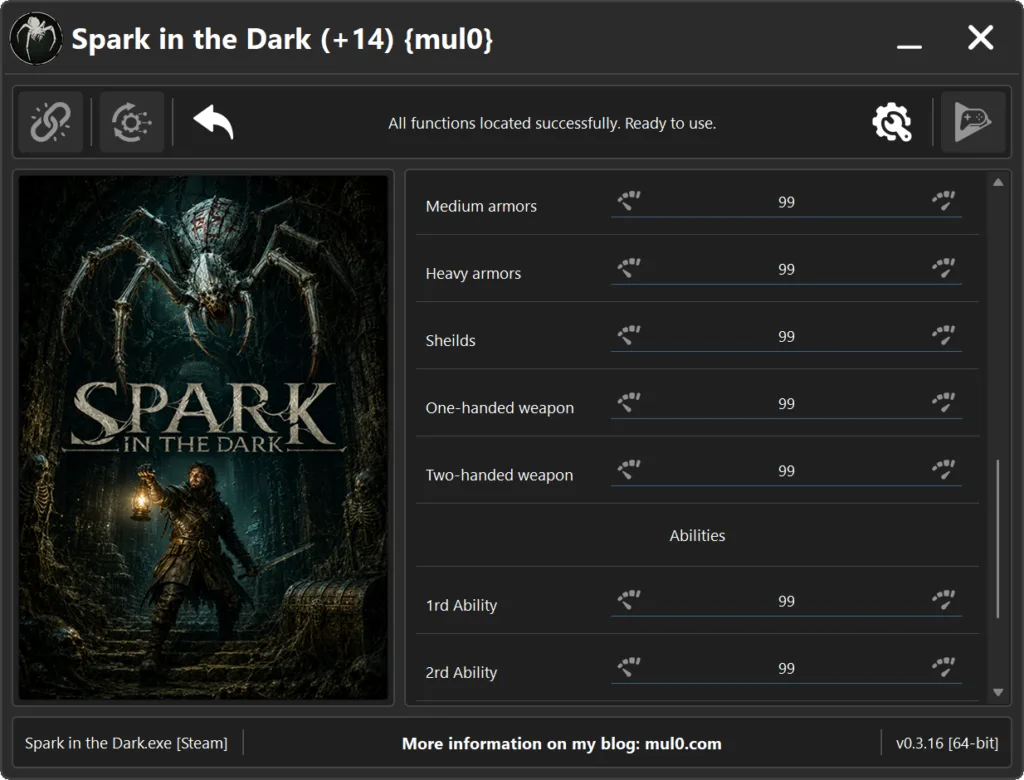This screenshot has height=780, width=1024.
Task: Click the scrollbar down arrow
Action: point(998,692)
